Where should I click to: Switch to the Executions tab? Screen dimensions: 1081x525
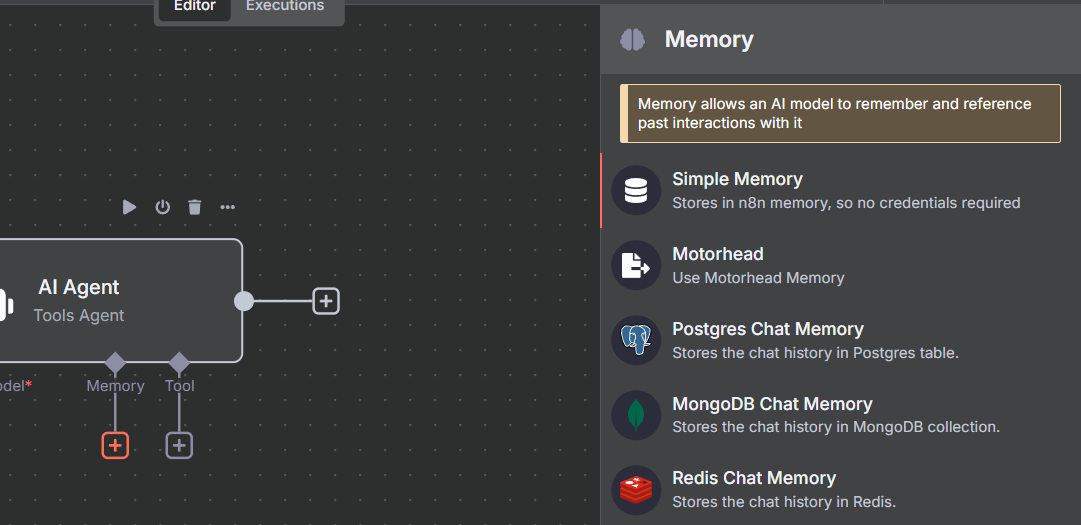[x=285, y=7]
